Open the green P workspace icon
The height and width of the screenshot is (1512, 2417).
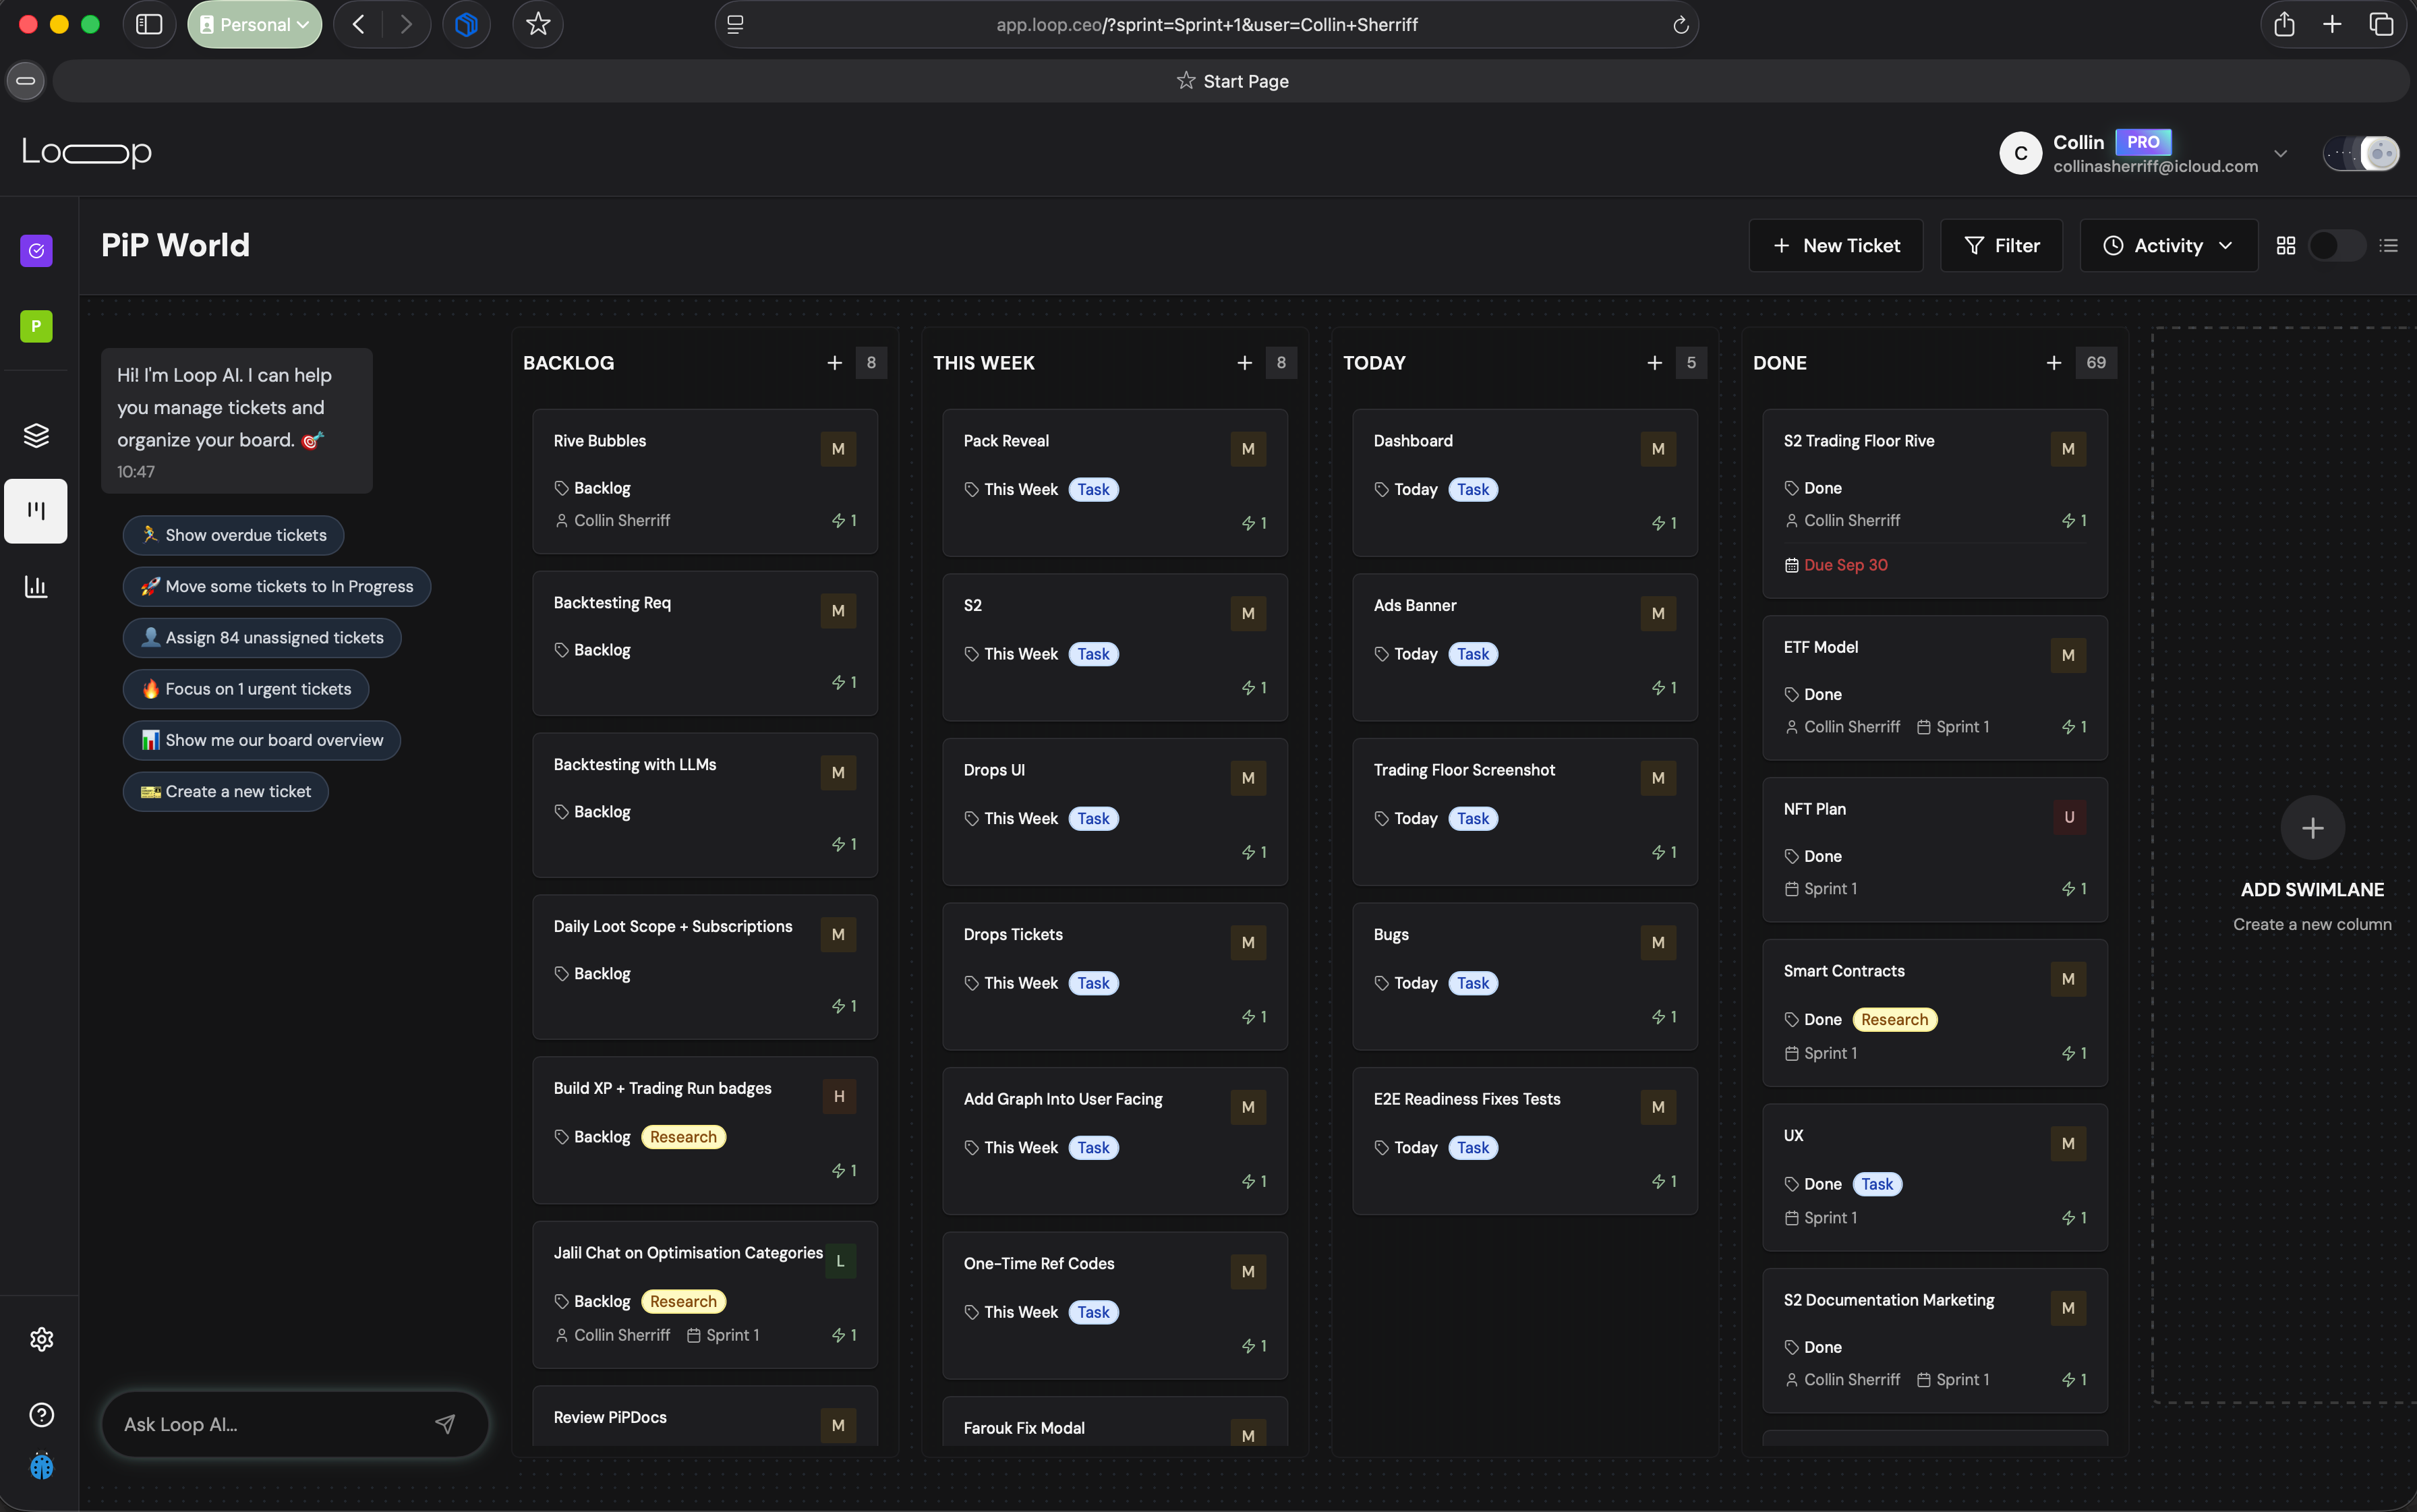tap(36, 326)
